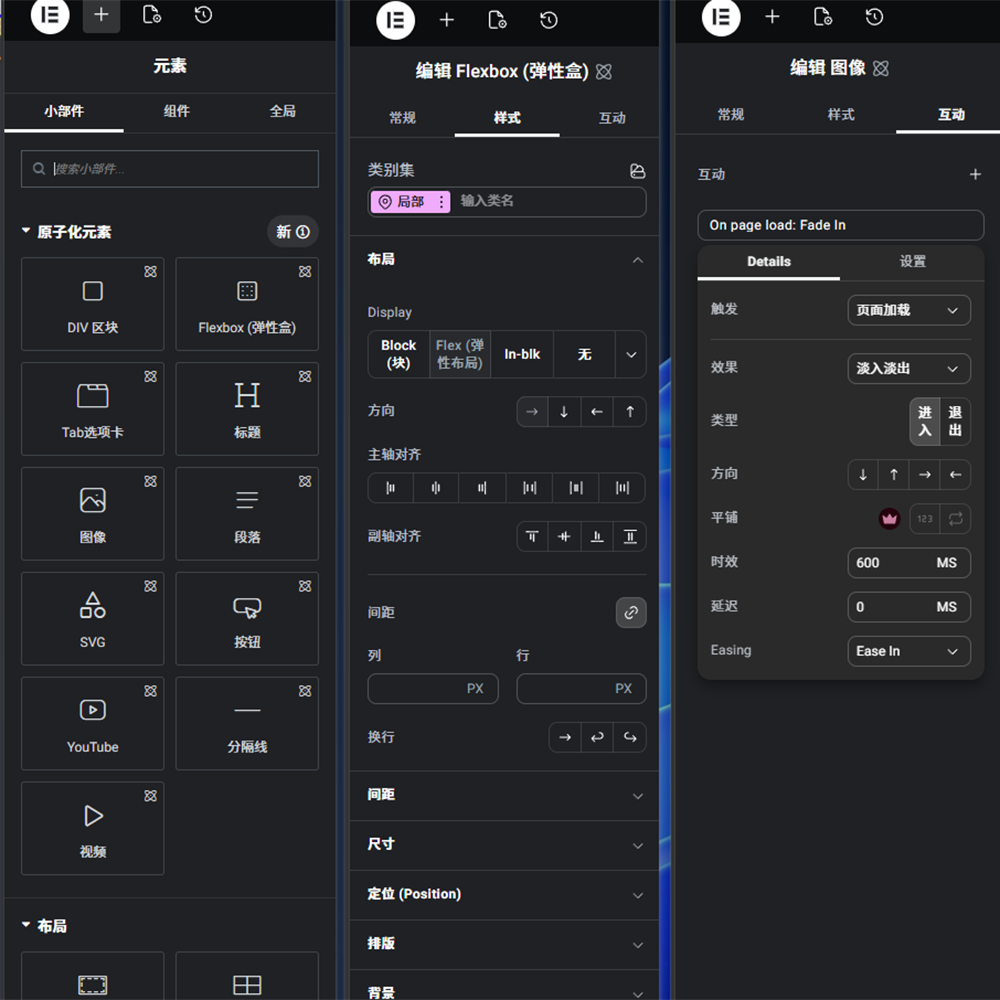This screenshot has height=1000, width=1000.
Task: Select the 视频 (Video) widget
Action: click(x=92, y=828)
